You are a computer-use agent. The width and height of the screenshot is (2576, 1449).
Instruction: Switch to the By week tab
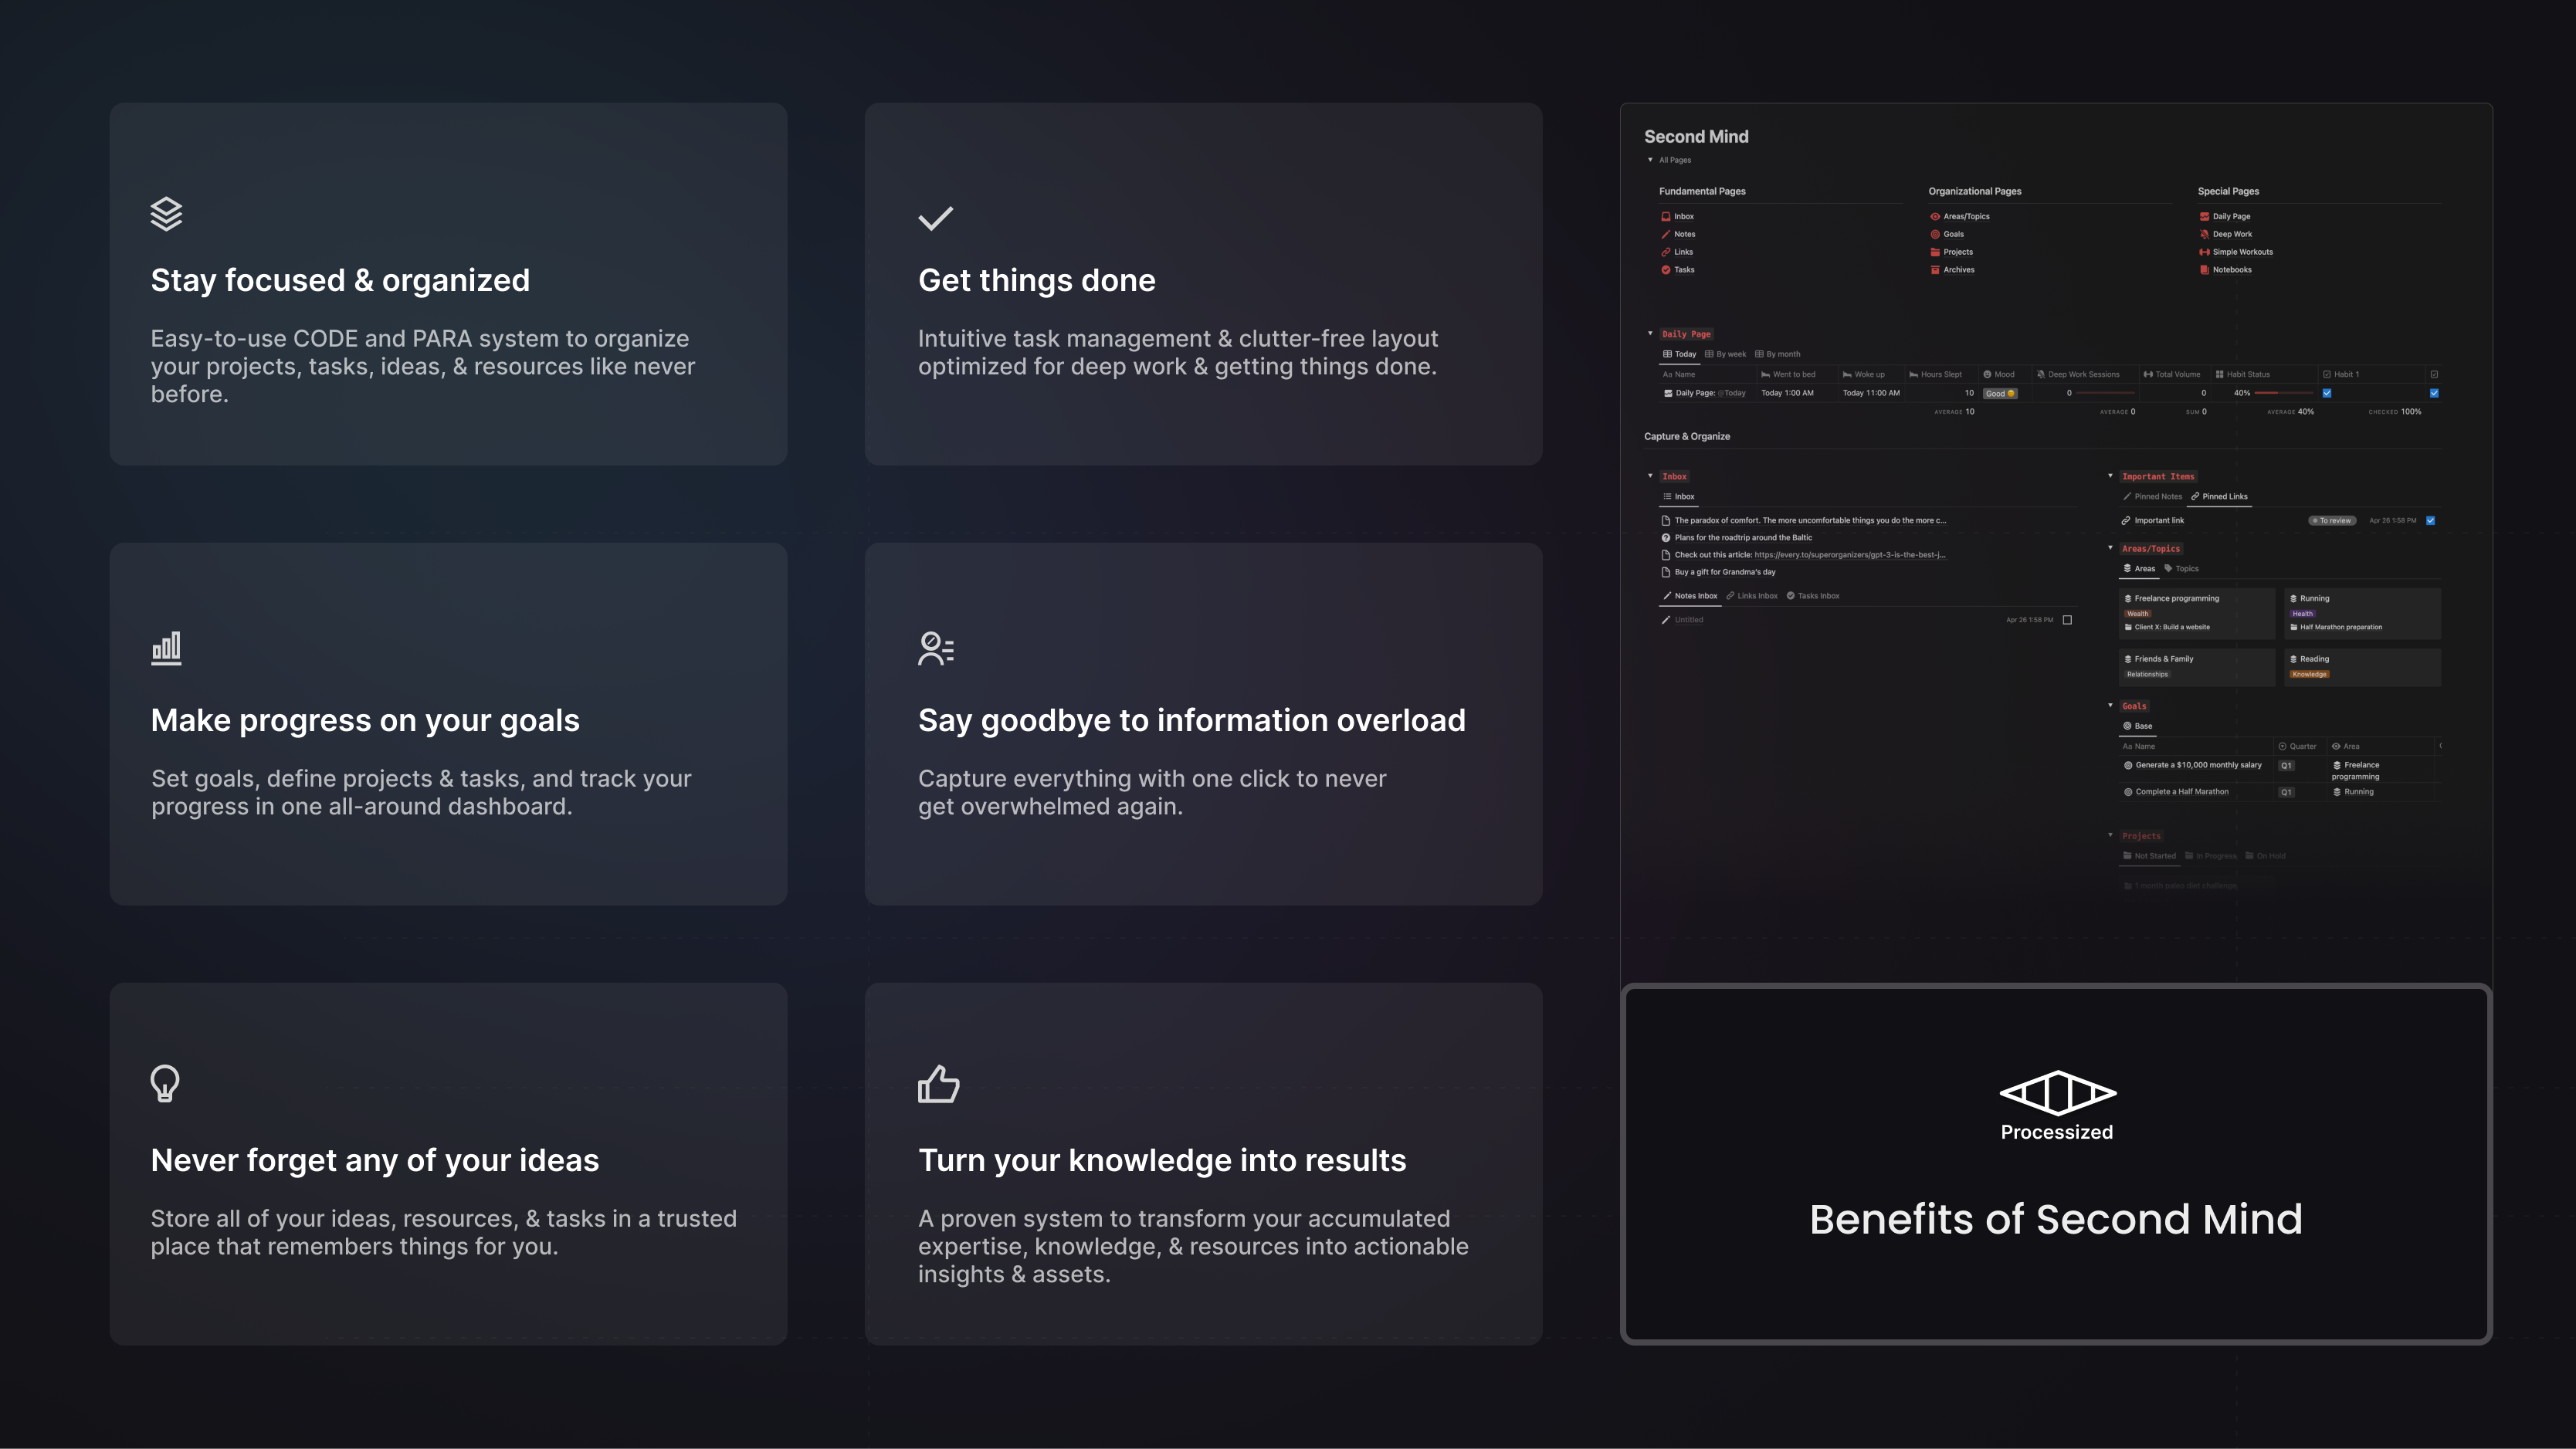click(x=1726, y=354)
